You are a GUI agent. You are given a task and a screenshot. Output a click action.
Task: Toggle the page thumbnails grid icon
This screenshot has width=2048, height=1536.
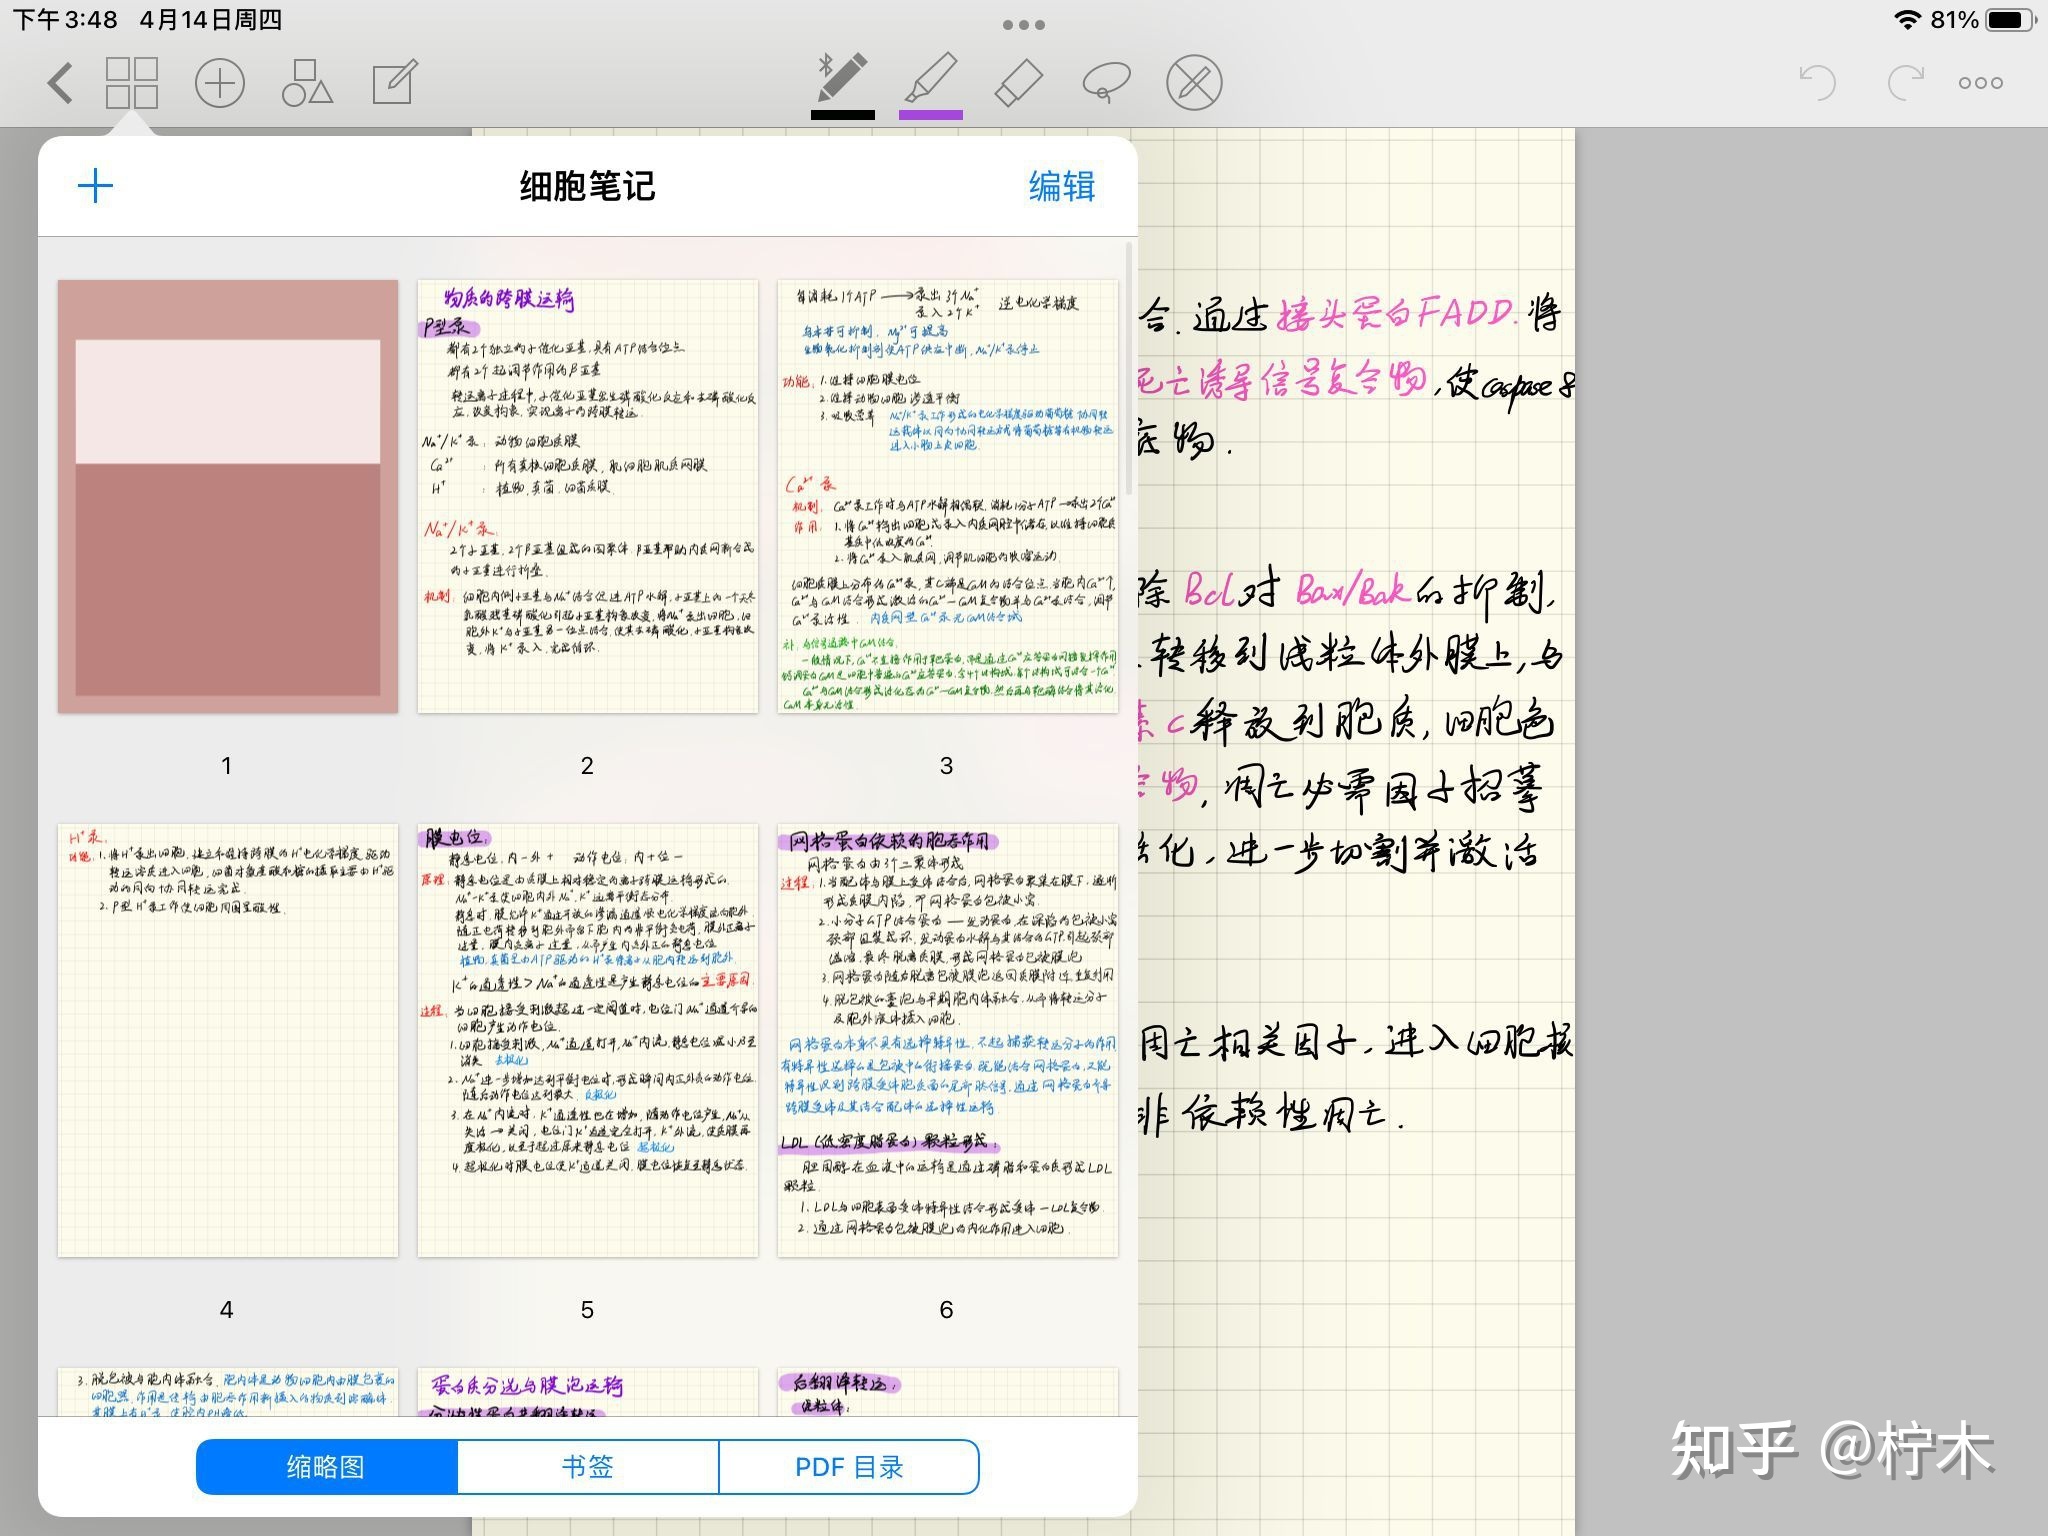[132, 83]
